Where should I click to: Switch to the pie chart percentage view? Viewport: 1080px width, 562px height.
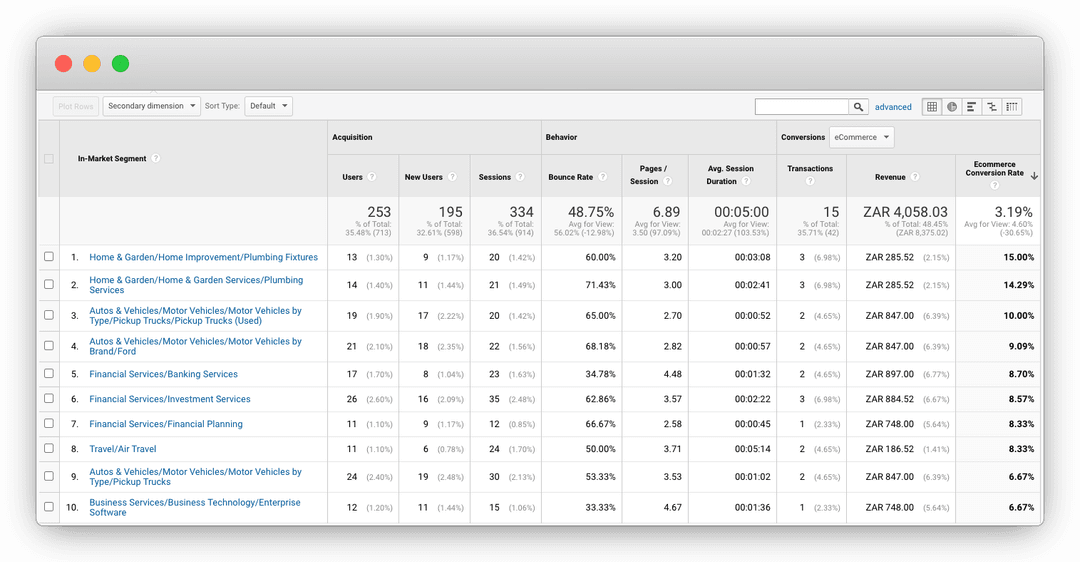click(951, 107)
